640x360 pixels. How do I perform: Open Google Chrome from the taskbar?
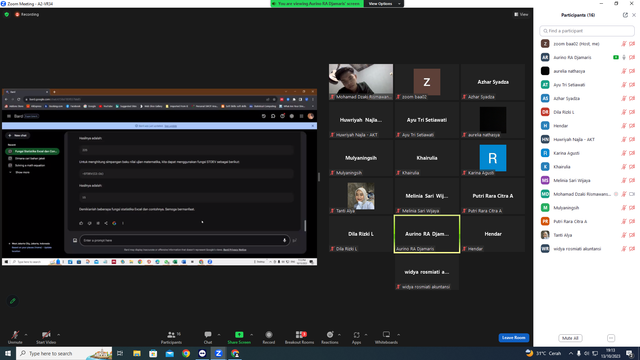coord(186,353)
